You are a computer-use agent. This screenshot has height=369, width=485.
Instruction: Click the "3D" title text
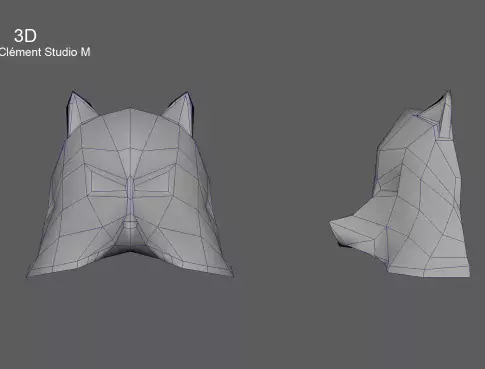pyautogui.click(x=25, y=36)
